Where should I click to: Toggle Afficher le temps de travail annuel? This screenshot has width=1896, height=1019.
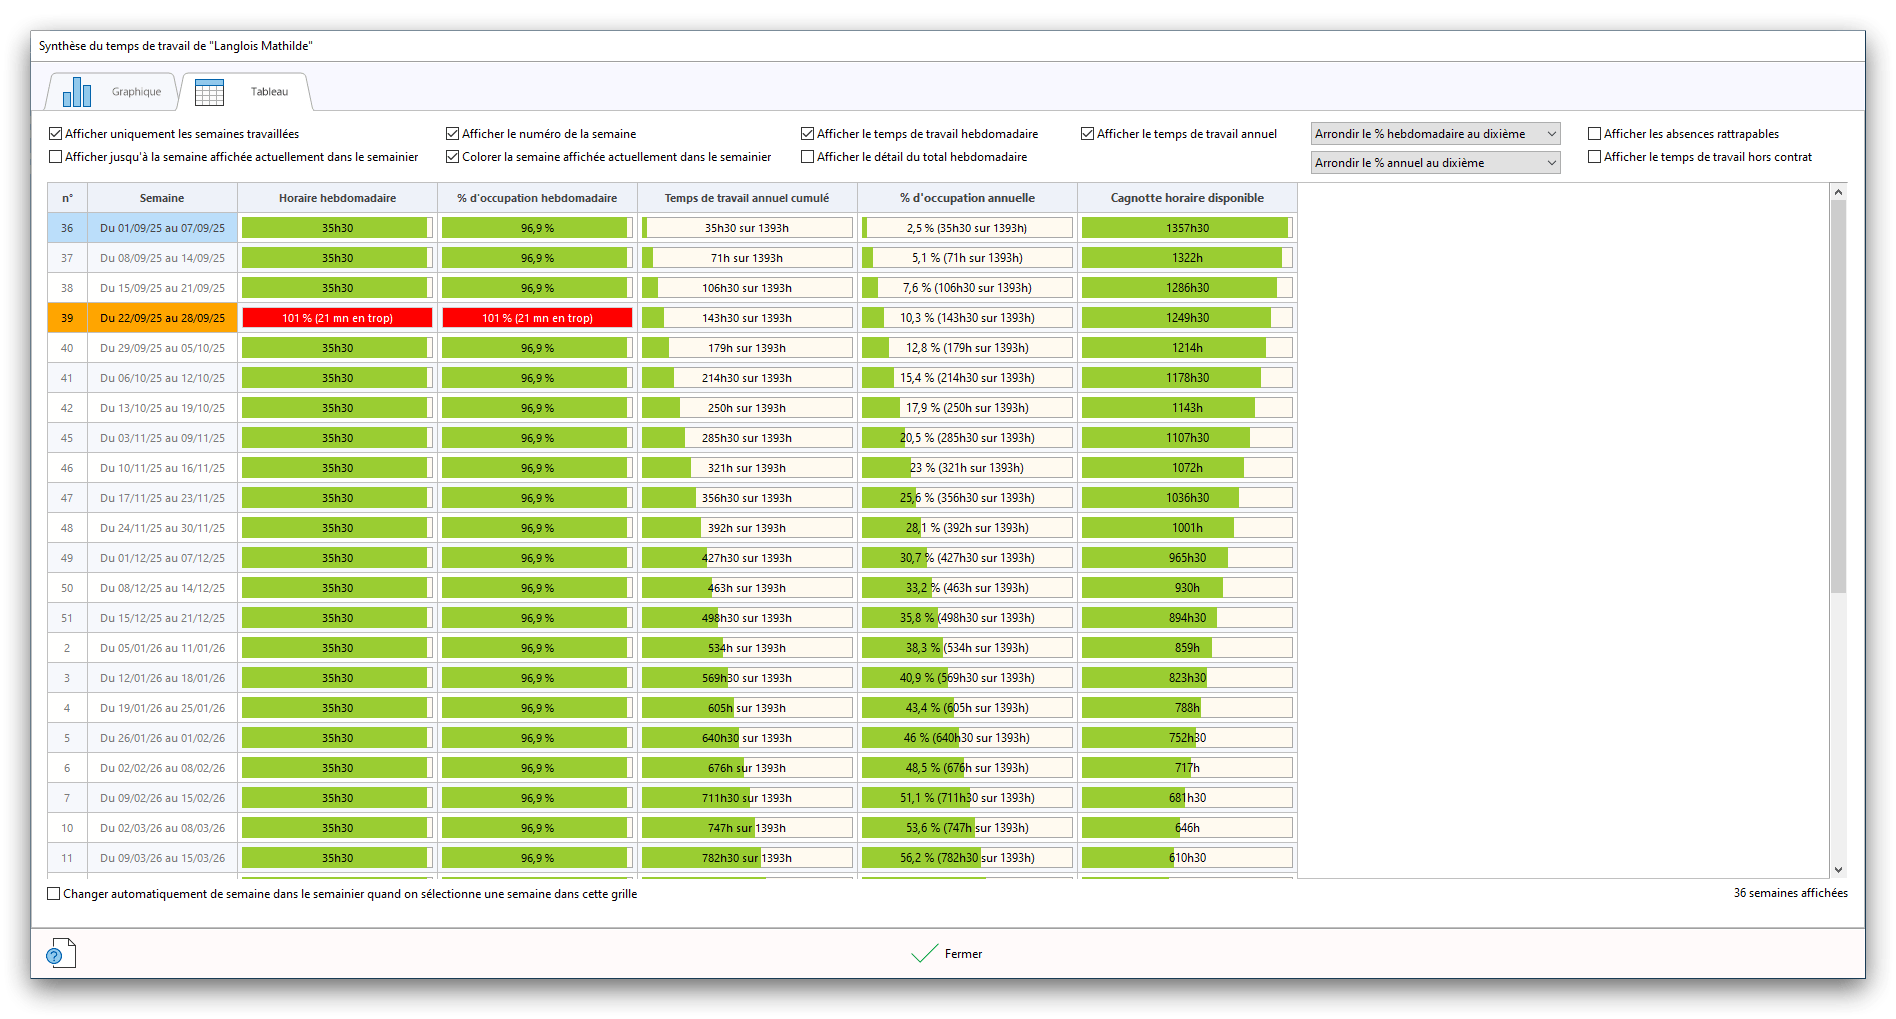coord(1088,134)
